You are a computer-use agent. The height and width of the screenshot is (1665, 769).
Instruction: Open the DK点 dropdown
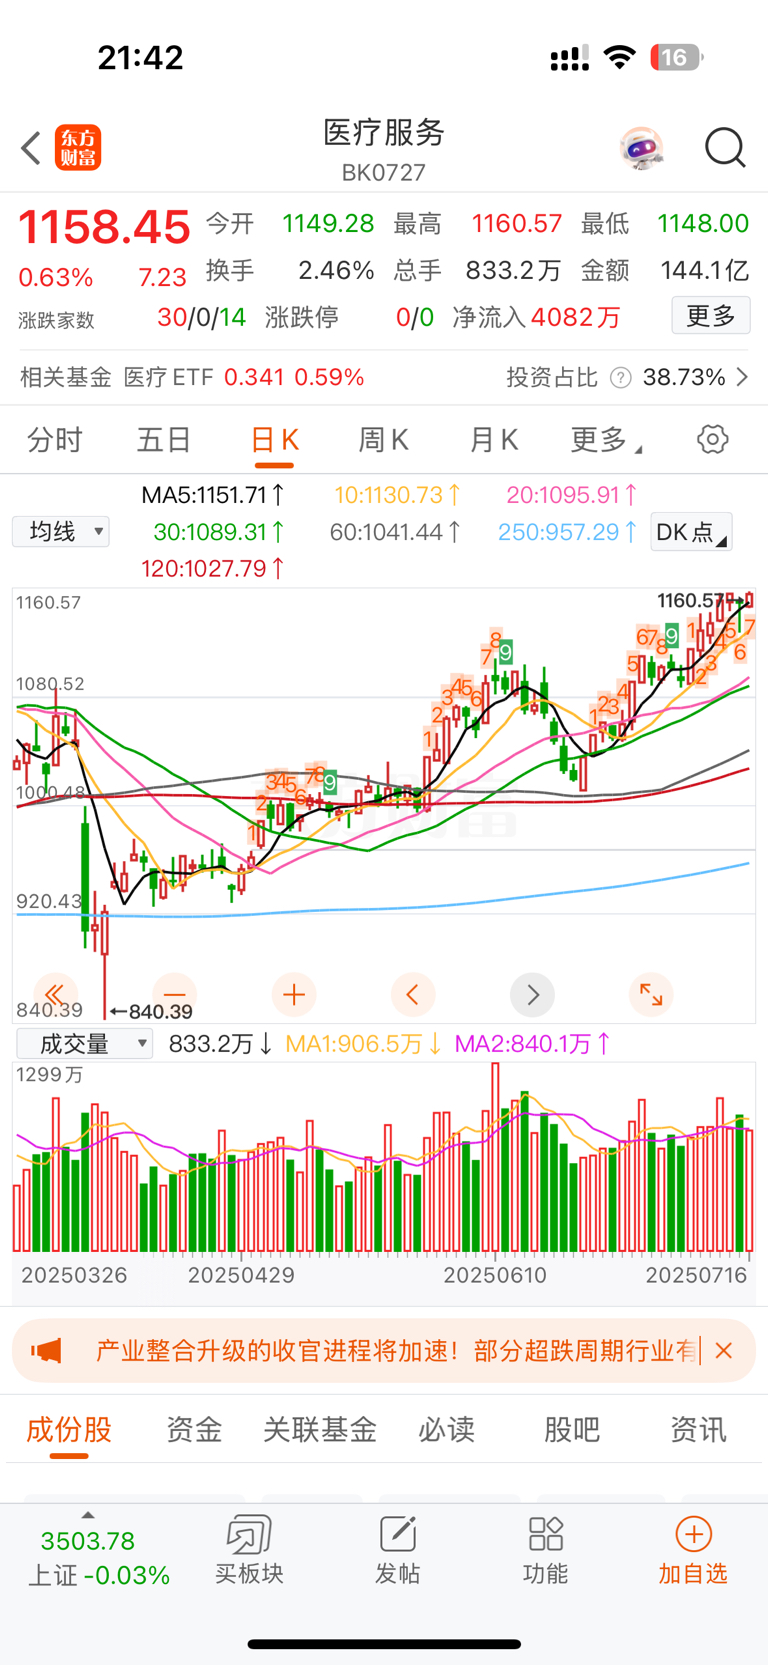tap(691, 532)
